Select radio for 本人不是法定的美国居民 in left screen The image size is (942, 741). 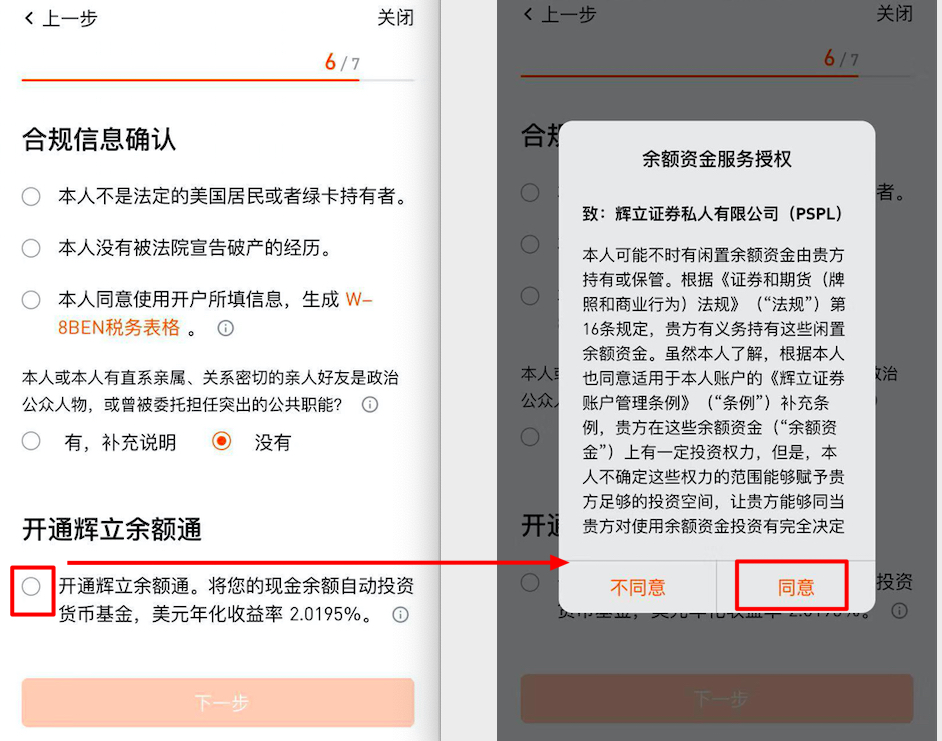[31, 197]
